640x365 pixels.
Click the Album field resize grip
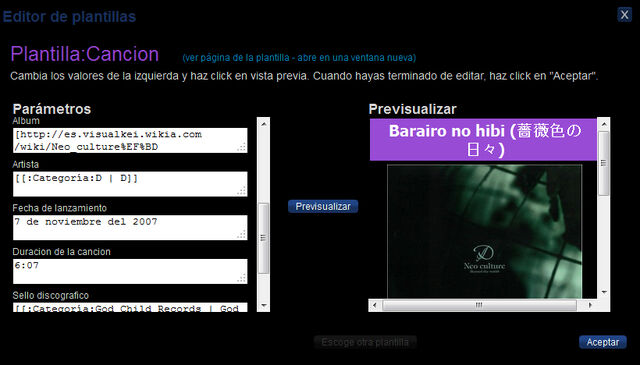[242, 148]
